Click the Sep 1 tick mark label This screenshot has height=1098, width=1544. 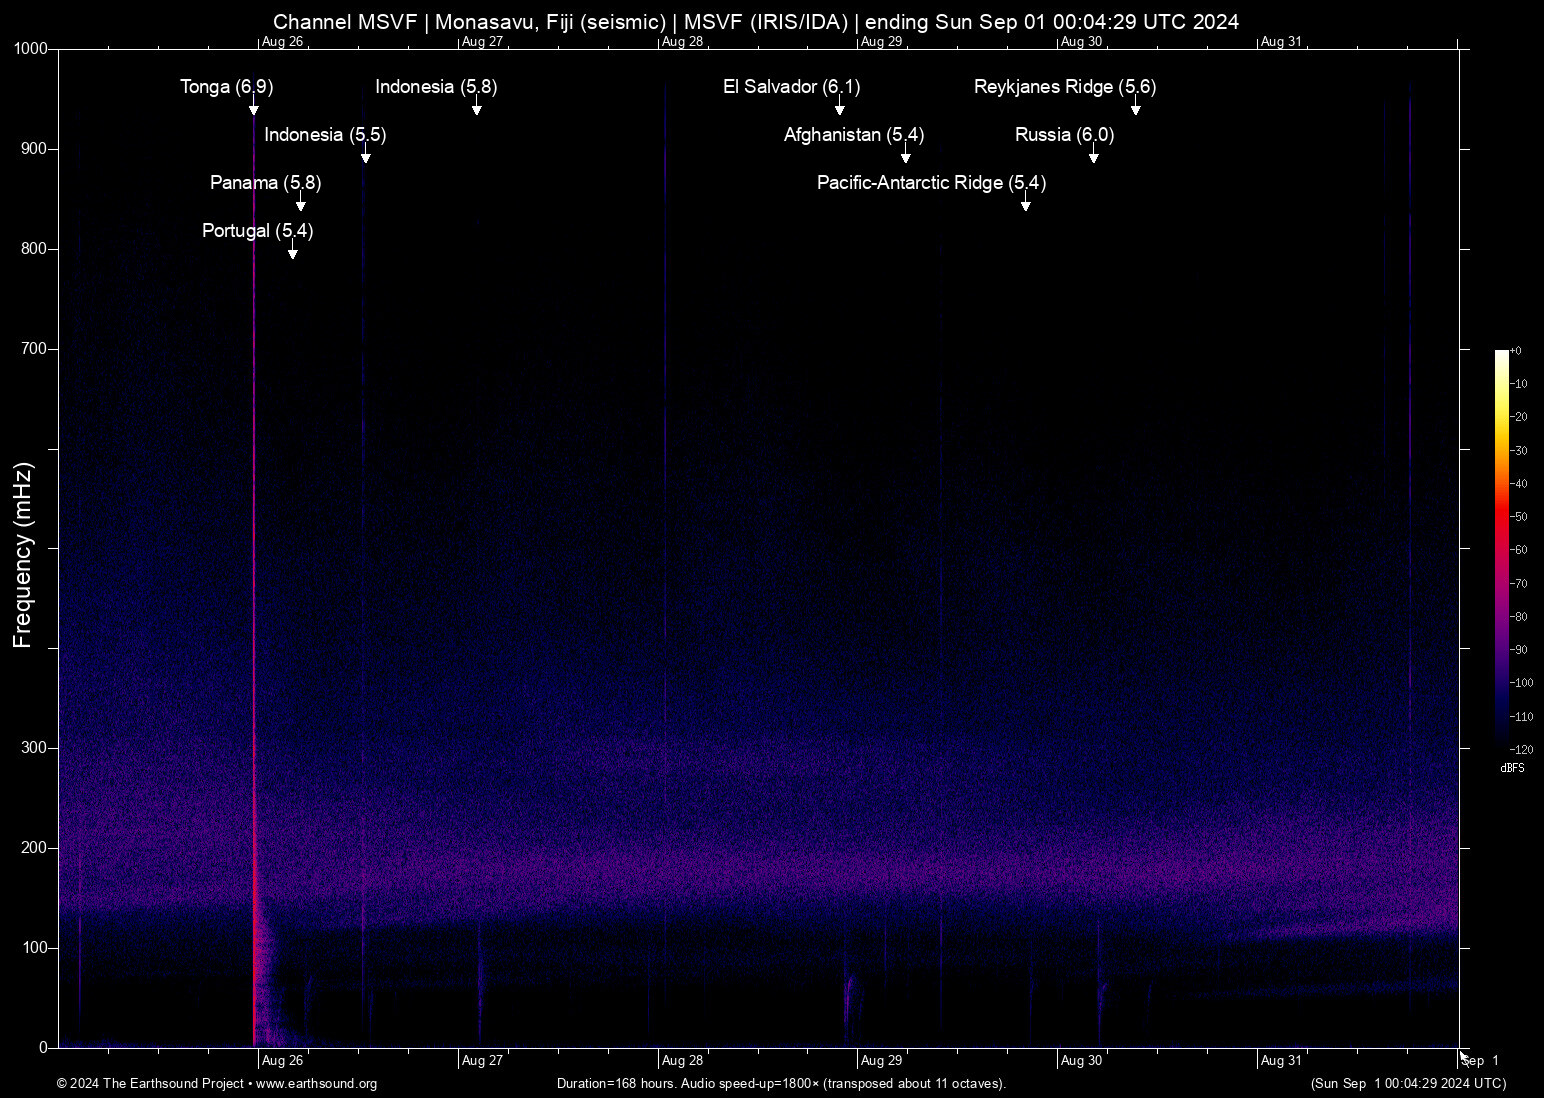[x=1479, y=1061]
